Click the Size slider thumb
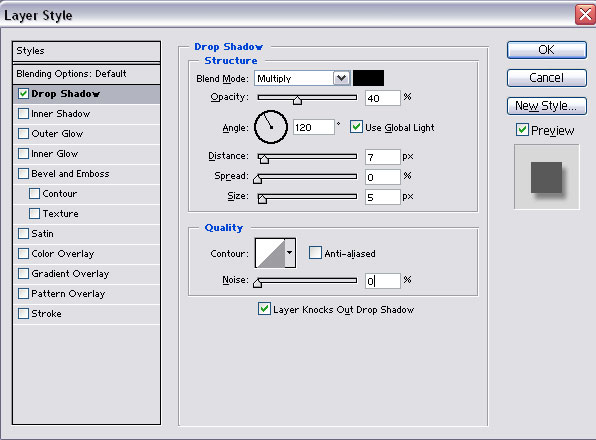 tap(262, 199)
